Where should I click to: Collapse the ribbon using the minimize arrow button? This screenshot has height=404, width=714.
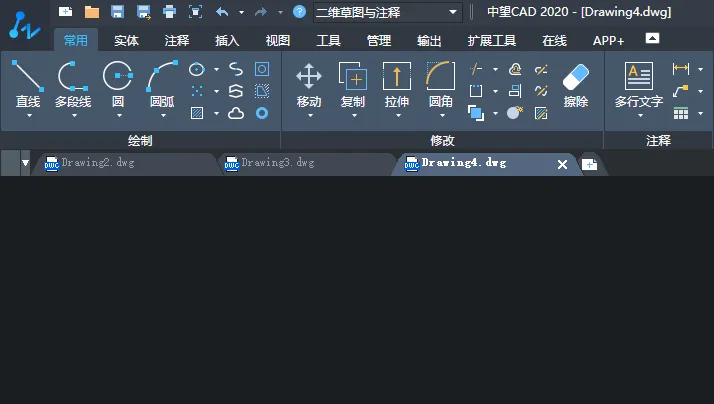652,38
